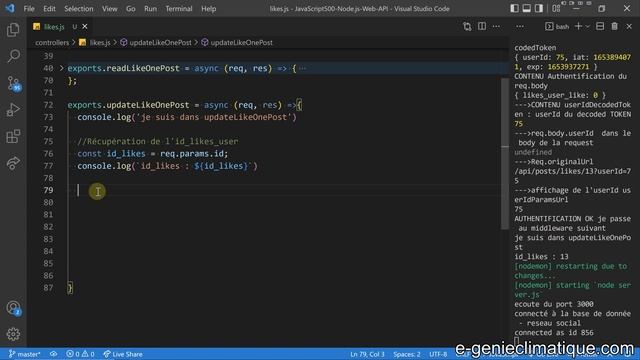Image resolution: width=640 pixels, height=360 pixels.
Task: Close the terminal panel
Action: click(x=629, y=27)
